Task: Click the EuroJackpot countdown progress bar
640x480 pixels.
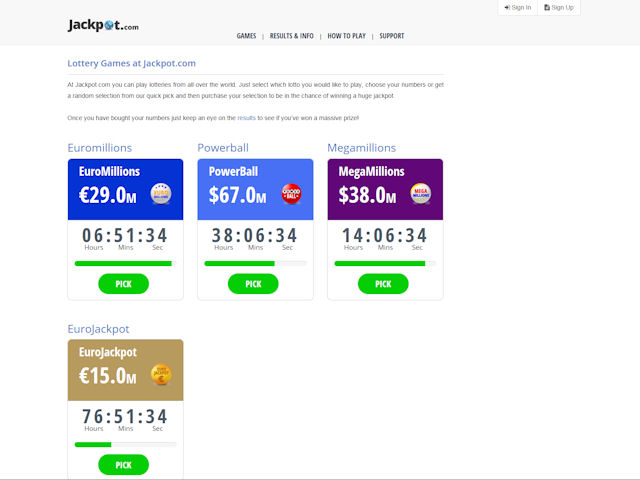Action: 125,445
